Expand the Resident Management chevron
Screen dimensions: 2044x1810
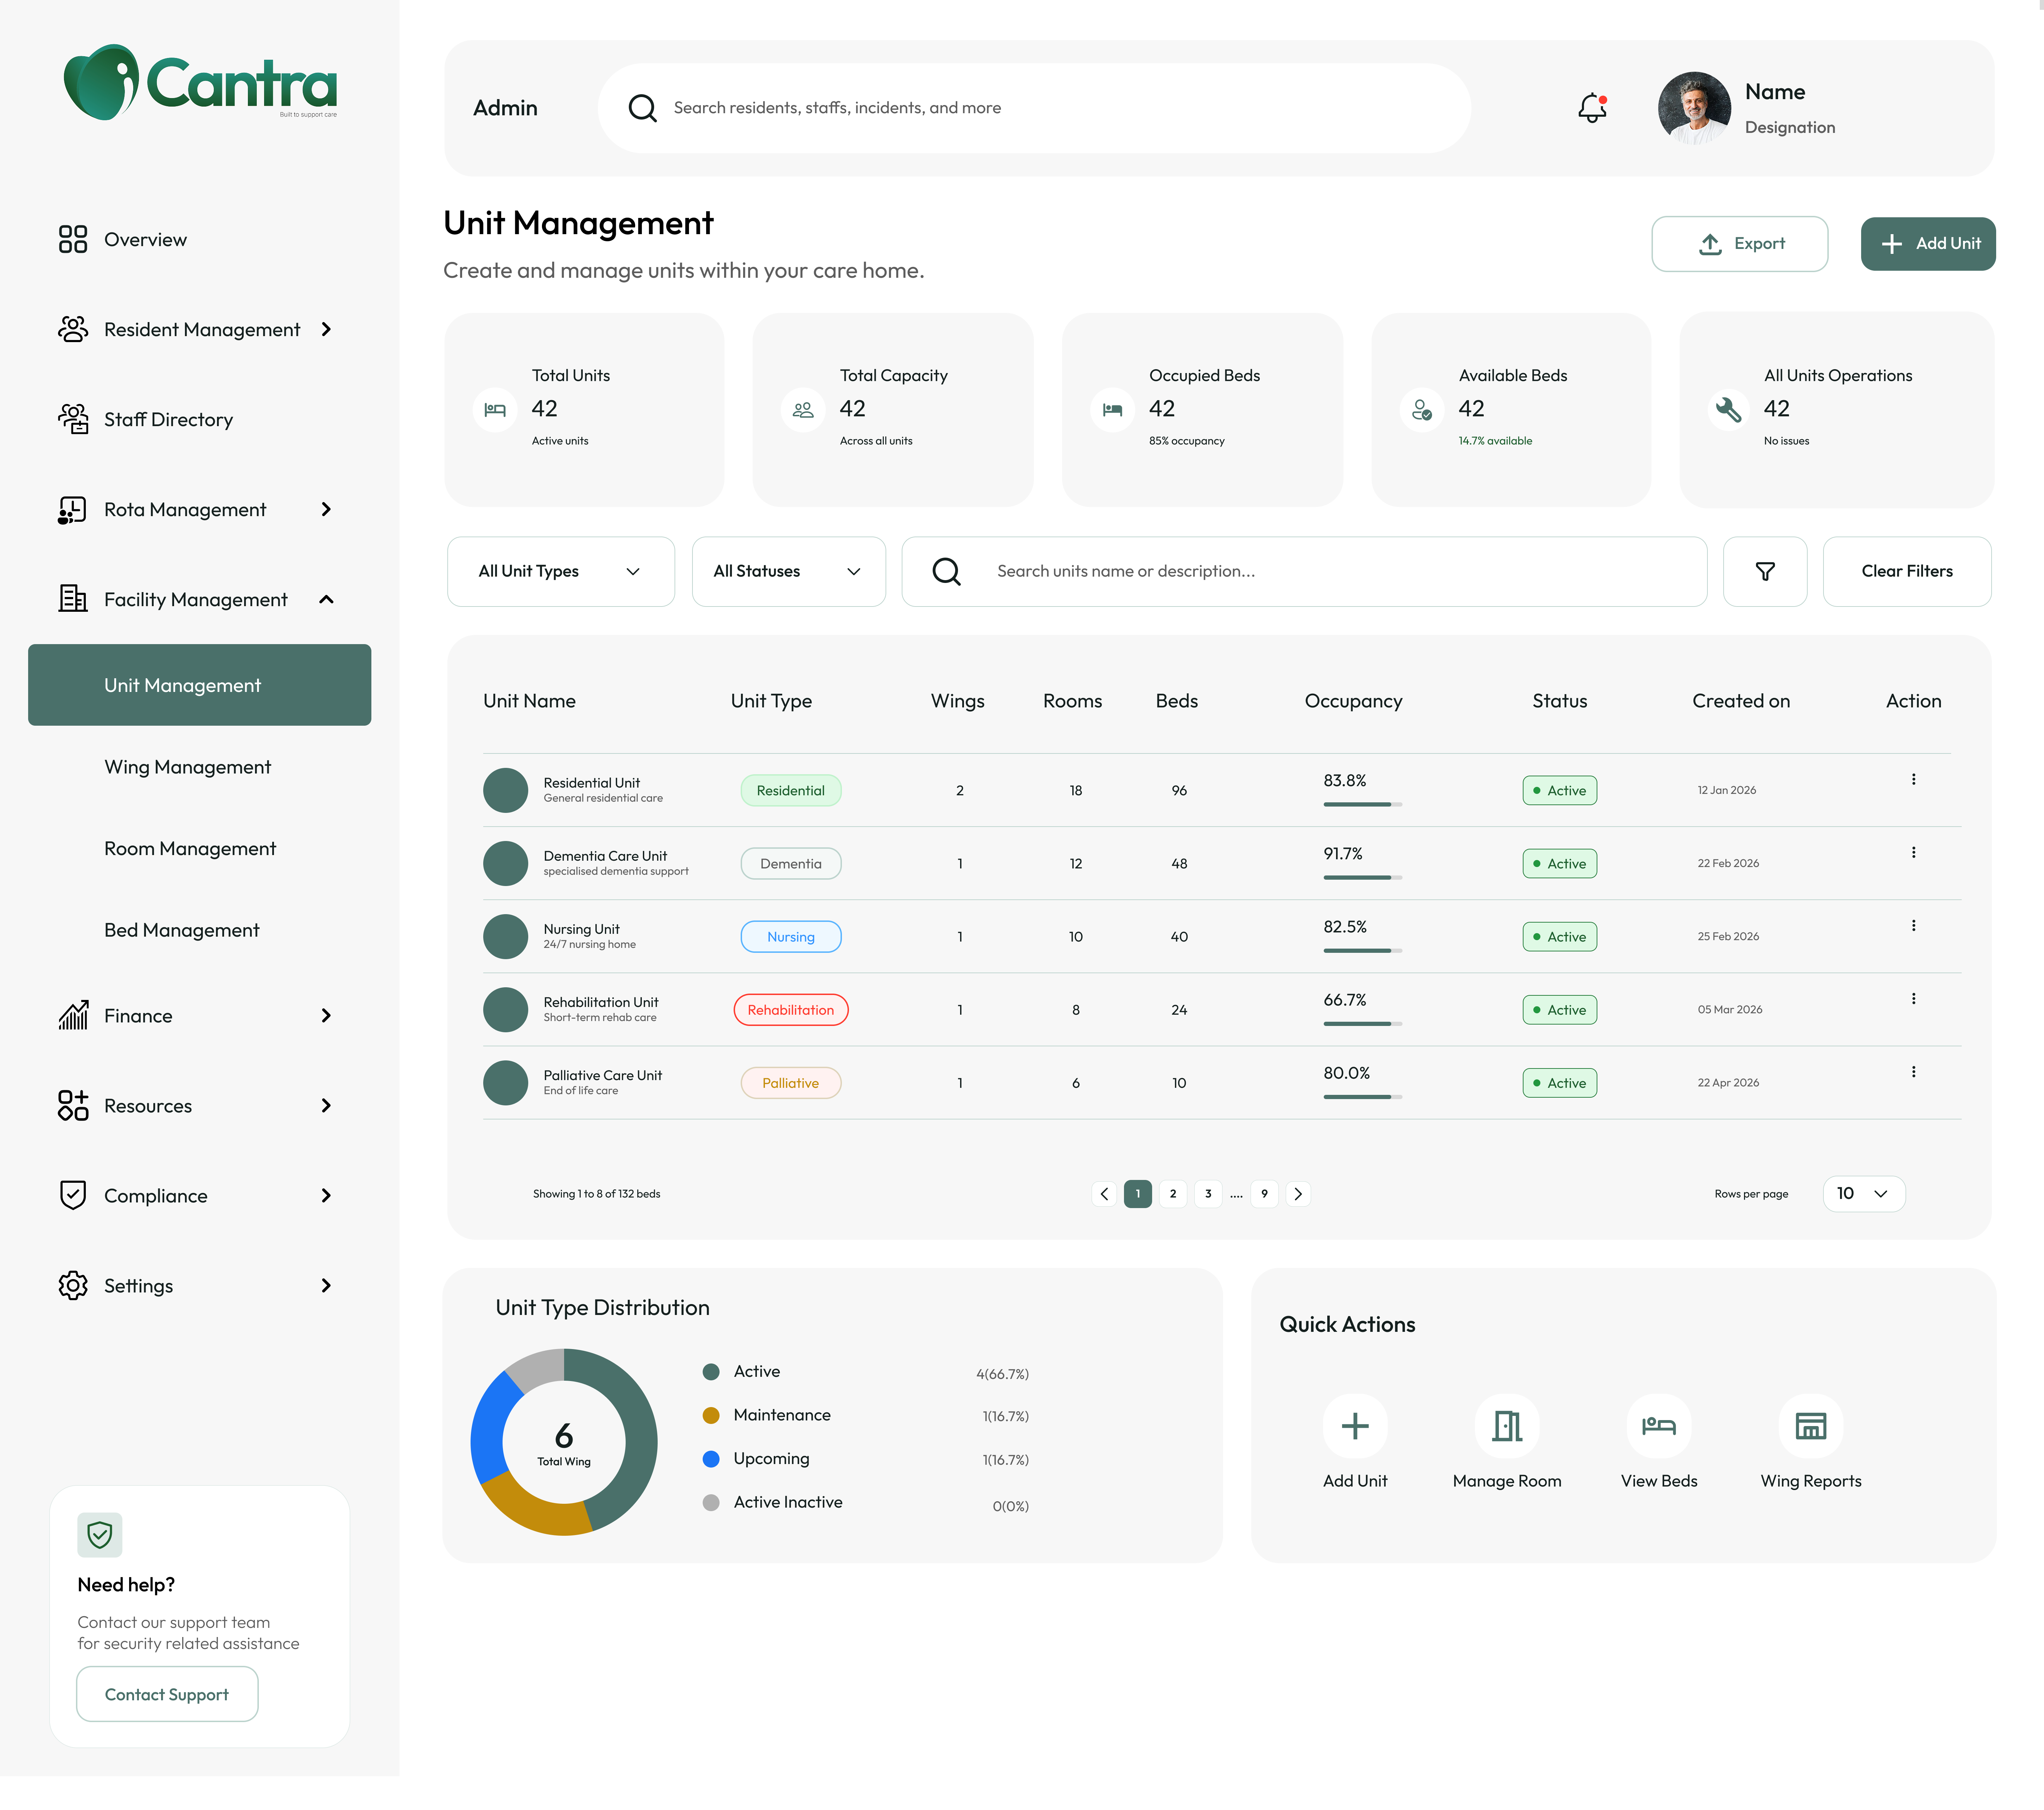point(326,329)
